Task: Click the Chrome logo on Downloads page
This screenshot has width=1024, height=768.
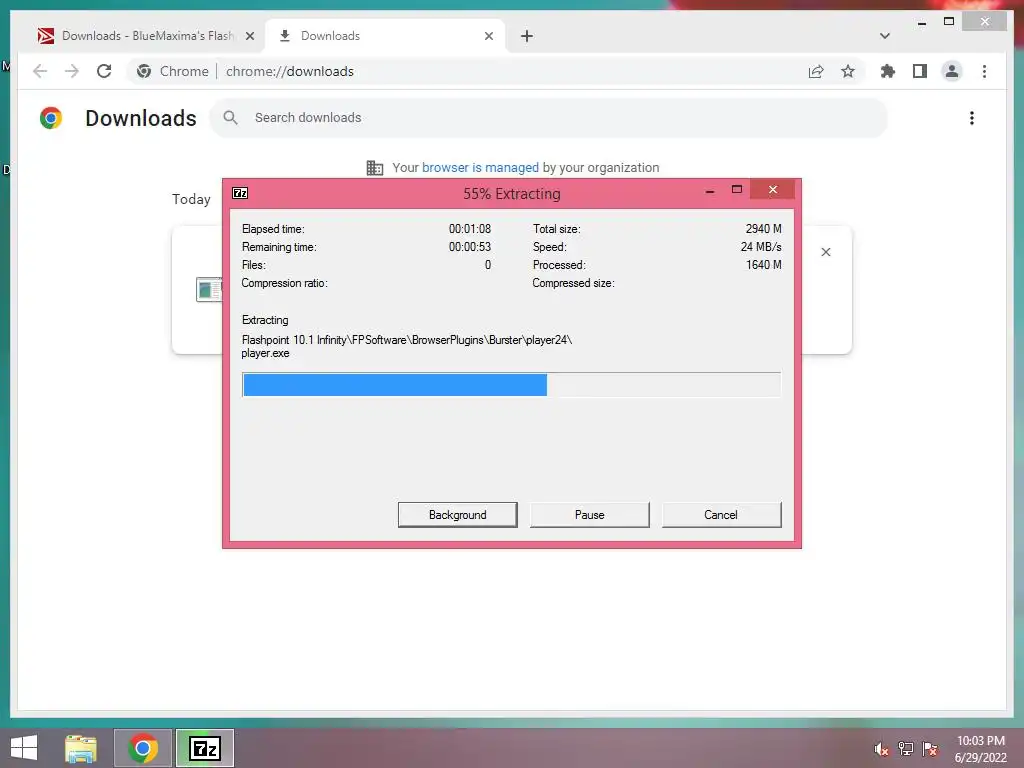Action: tap(51, 118)
